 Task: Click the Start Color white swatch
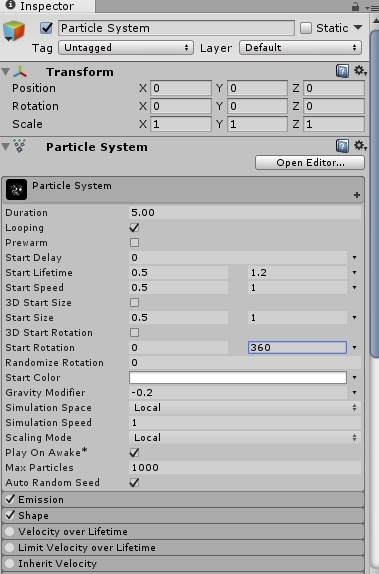click(x=238, y=378)
